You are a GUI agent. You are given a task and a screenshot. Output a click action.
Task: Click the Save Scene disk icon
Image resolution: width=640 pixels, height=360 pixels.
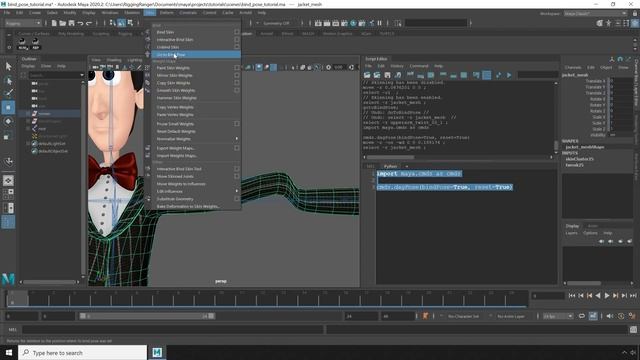(x=71, y=23)
